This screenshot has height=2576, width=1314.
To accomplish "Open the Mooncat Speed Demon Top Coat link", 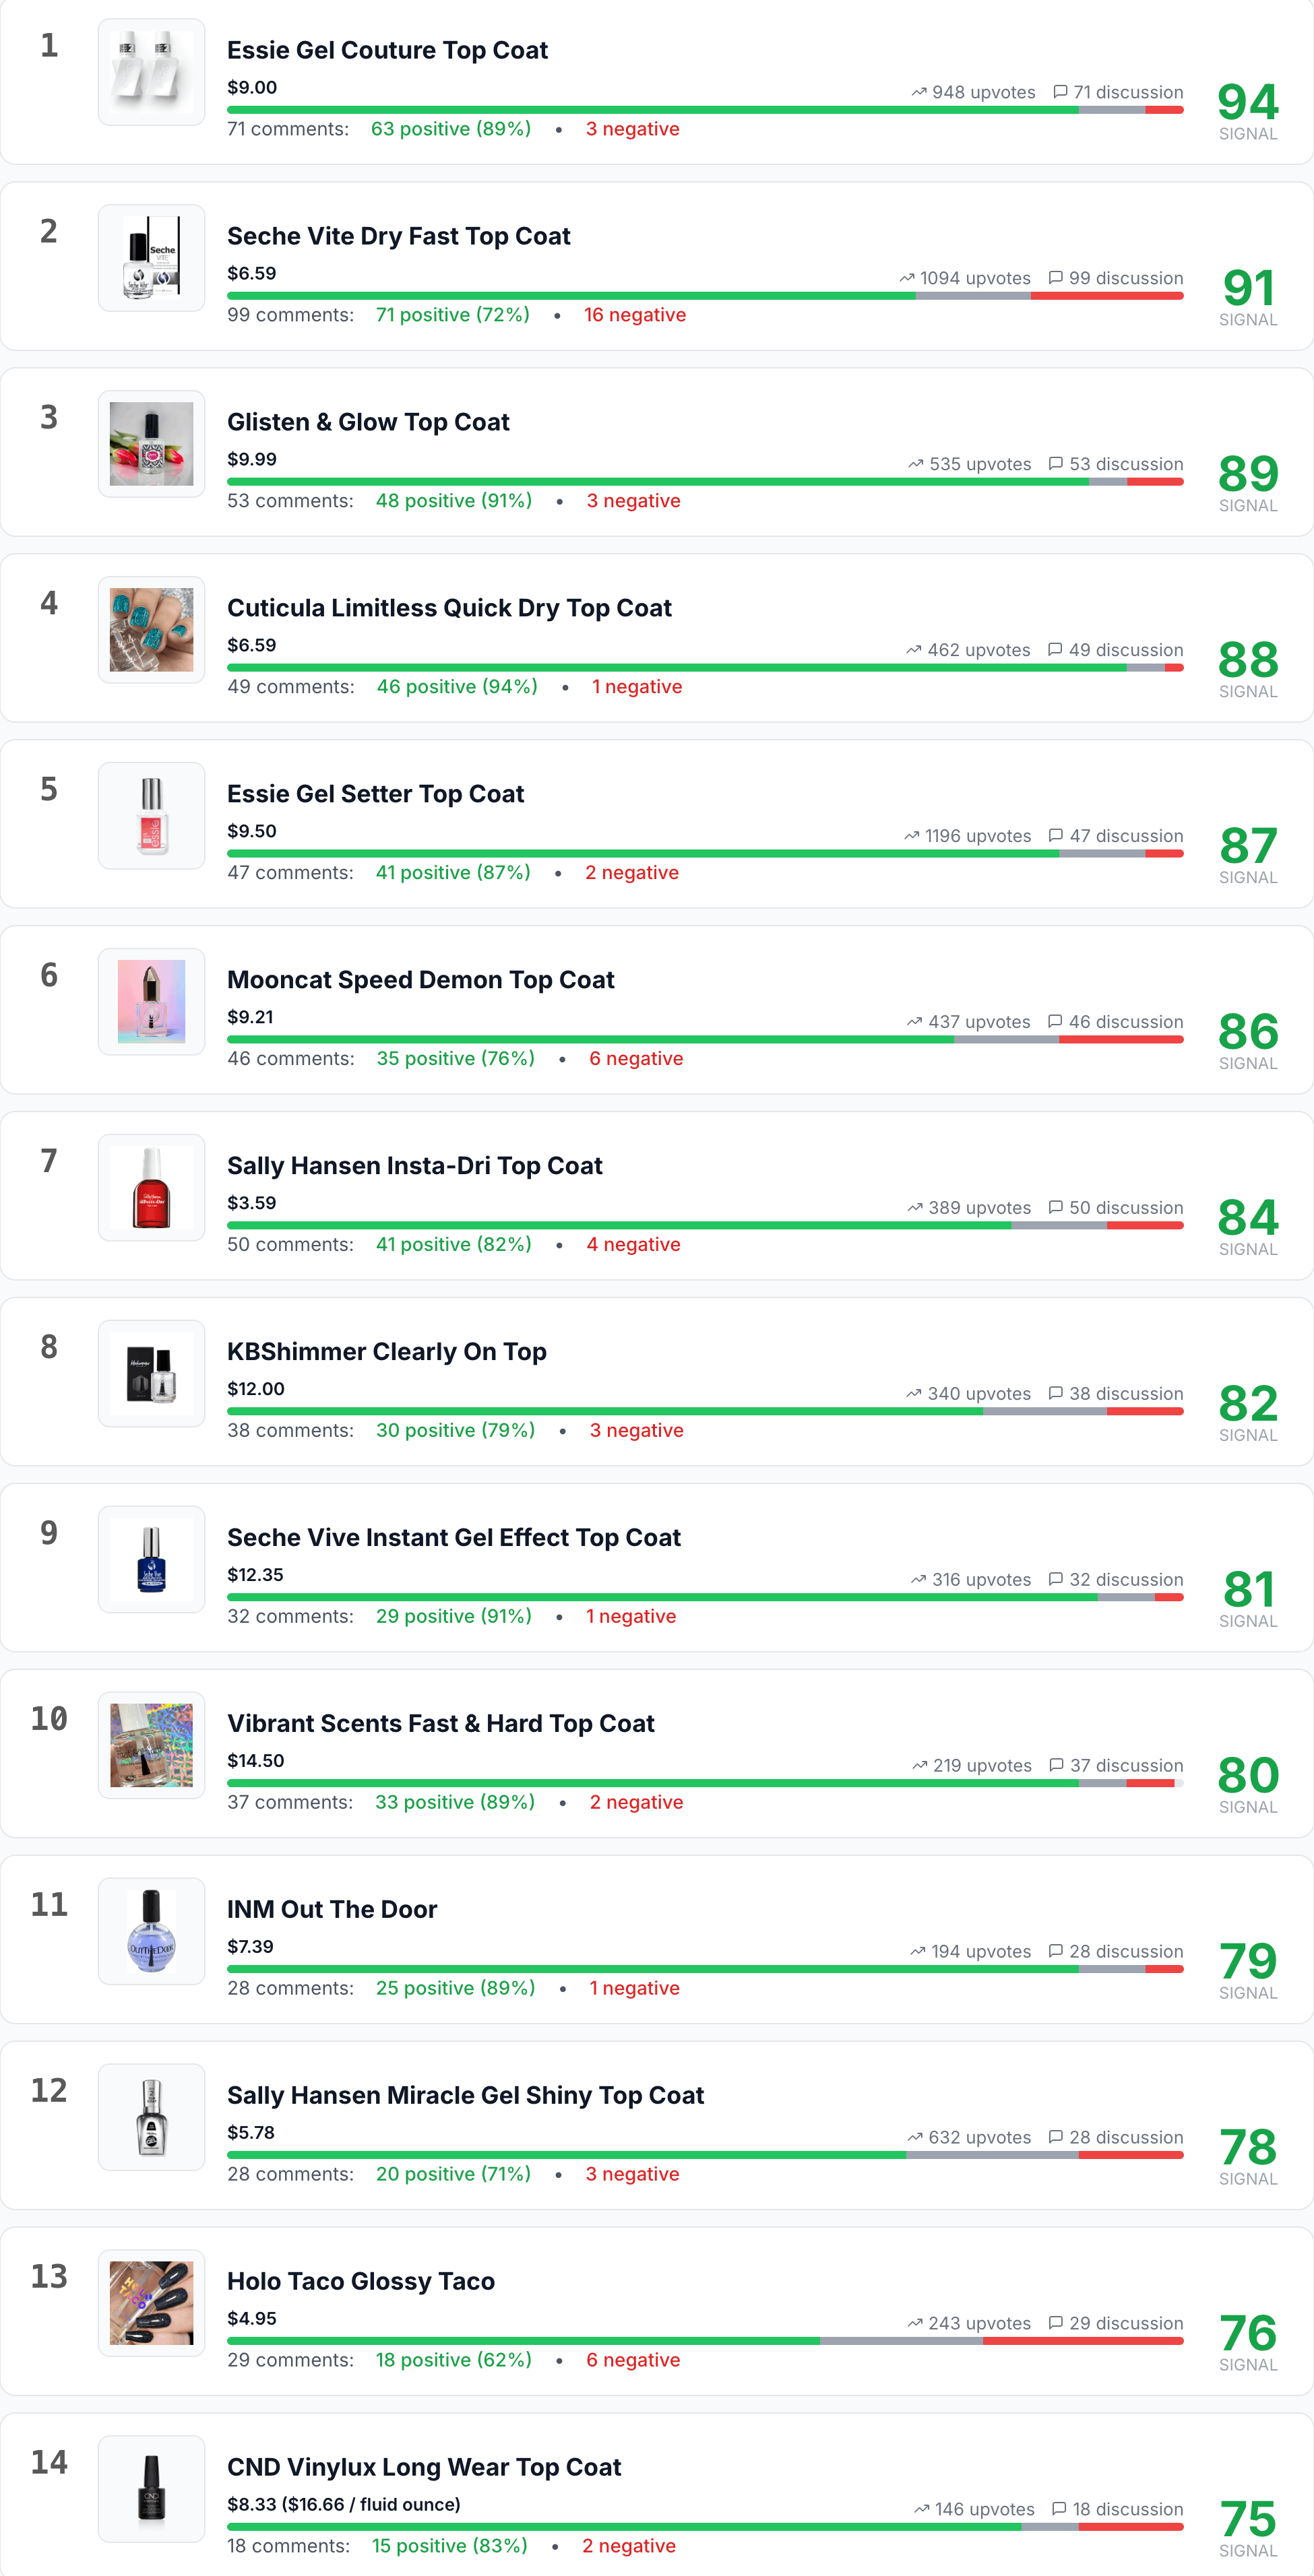I will click(420, 980).
